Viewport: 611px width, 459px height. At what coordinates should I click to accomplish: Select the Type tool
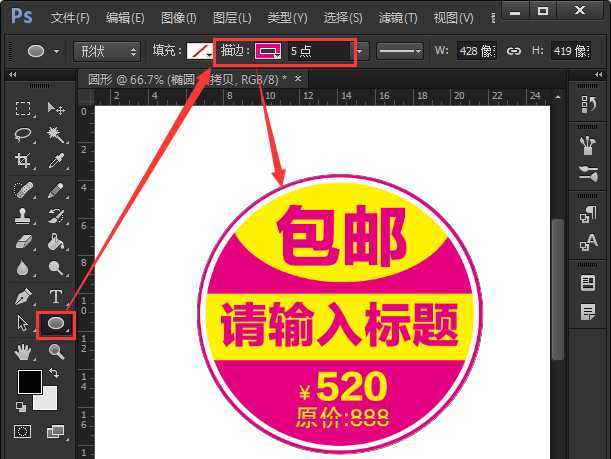pos(56,297)
